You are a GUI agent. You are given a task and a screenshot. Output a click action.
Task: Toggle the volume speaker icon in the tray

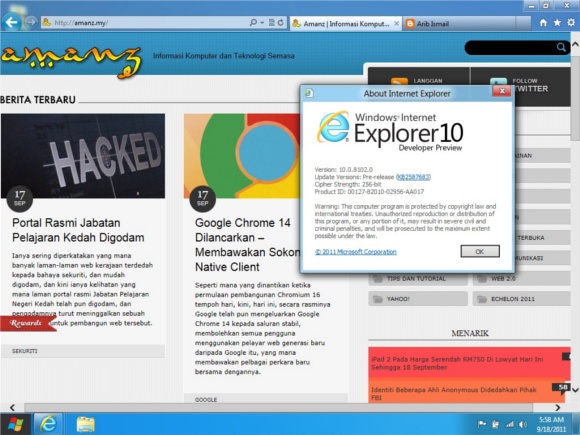[523, 424]
